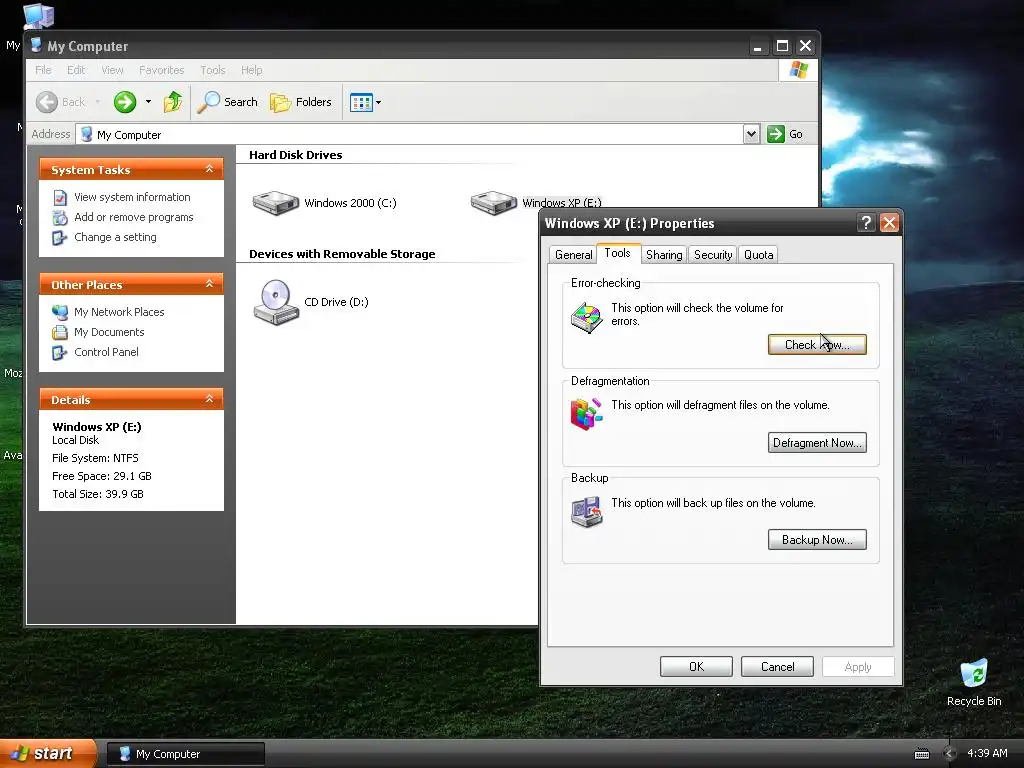Click the My Network Places icon
Image resolution: width=1024 pixels, height=768 pixels.
tap(59, 312)
